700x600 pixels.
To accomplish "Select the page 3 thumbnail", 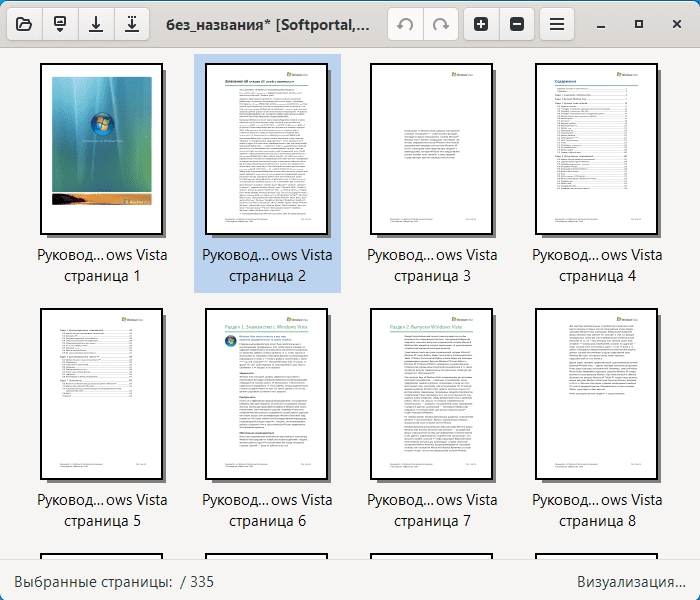I will coord(431,149).
